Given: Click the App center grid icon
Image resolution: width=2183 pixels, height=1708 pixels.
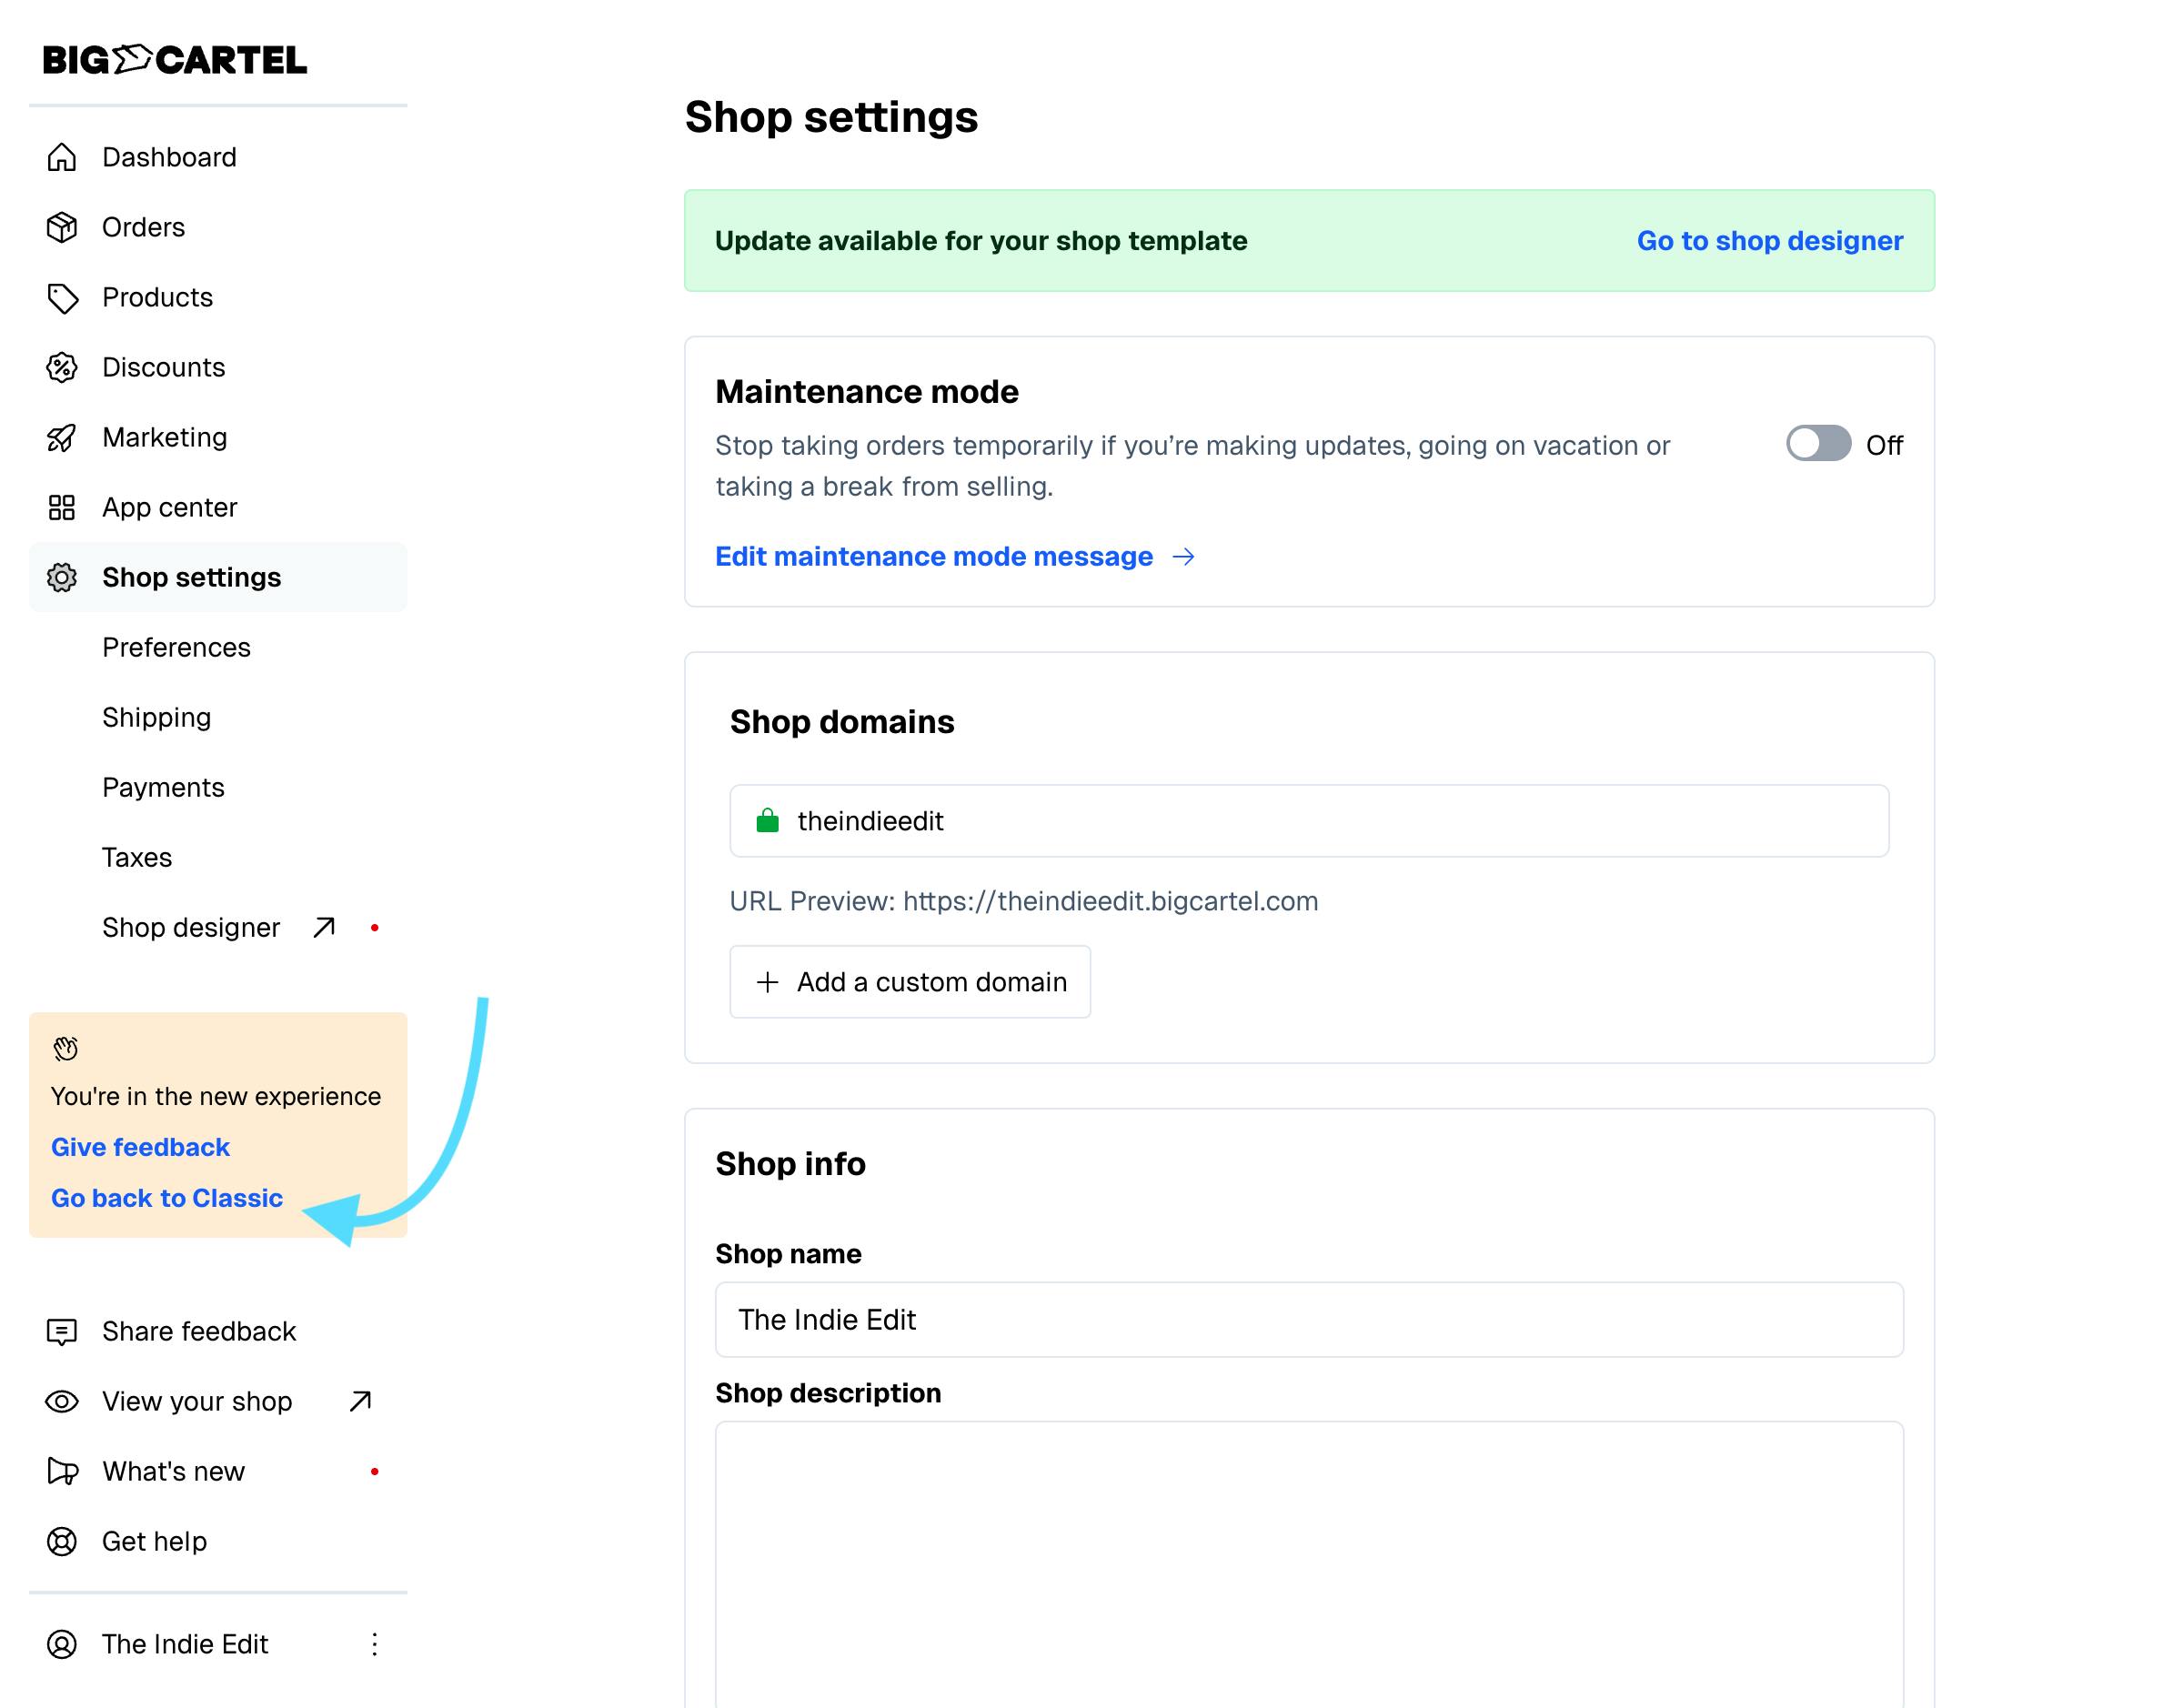Looking at the screenshot, I should pos(62,507).
